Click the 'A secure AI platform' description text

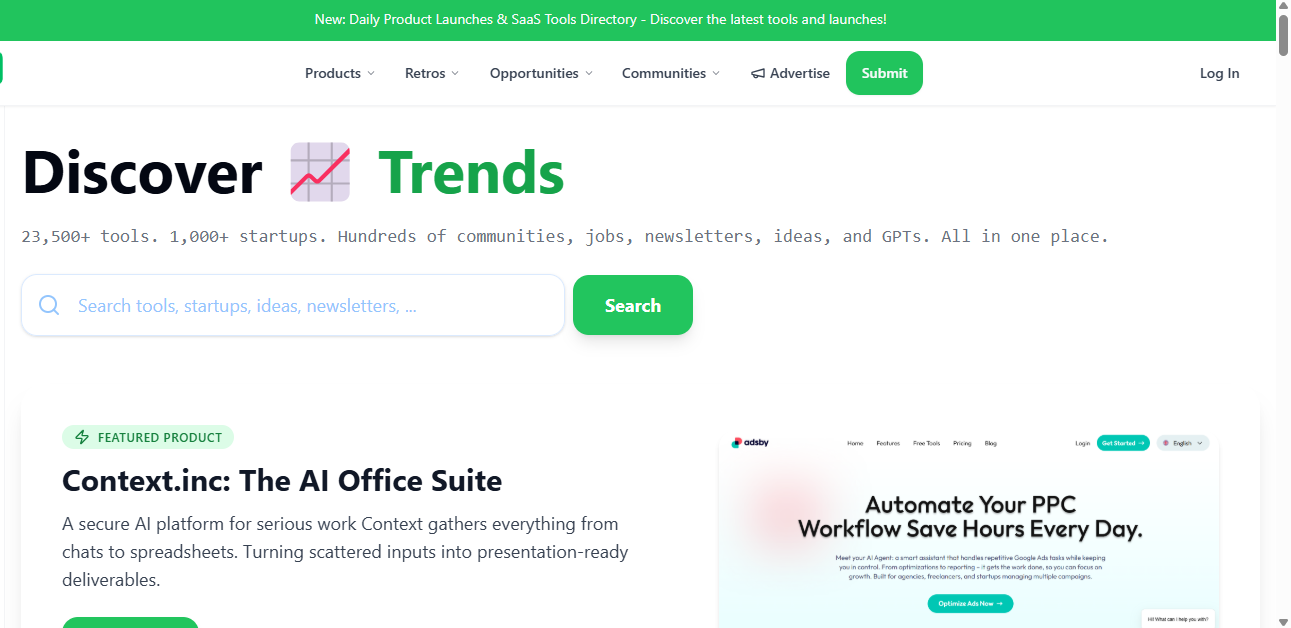tap(345, 552)
